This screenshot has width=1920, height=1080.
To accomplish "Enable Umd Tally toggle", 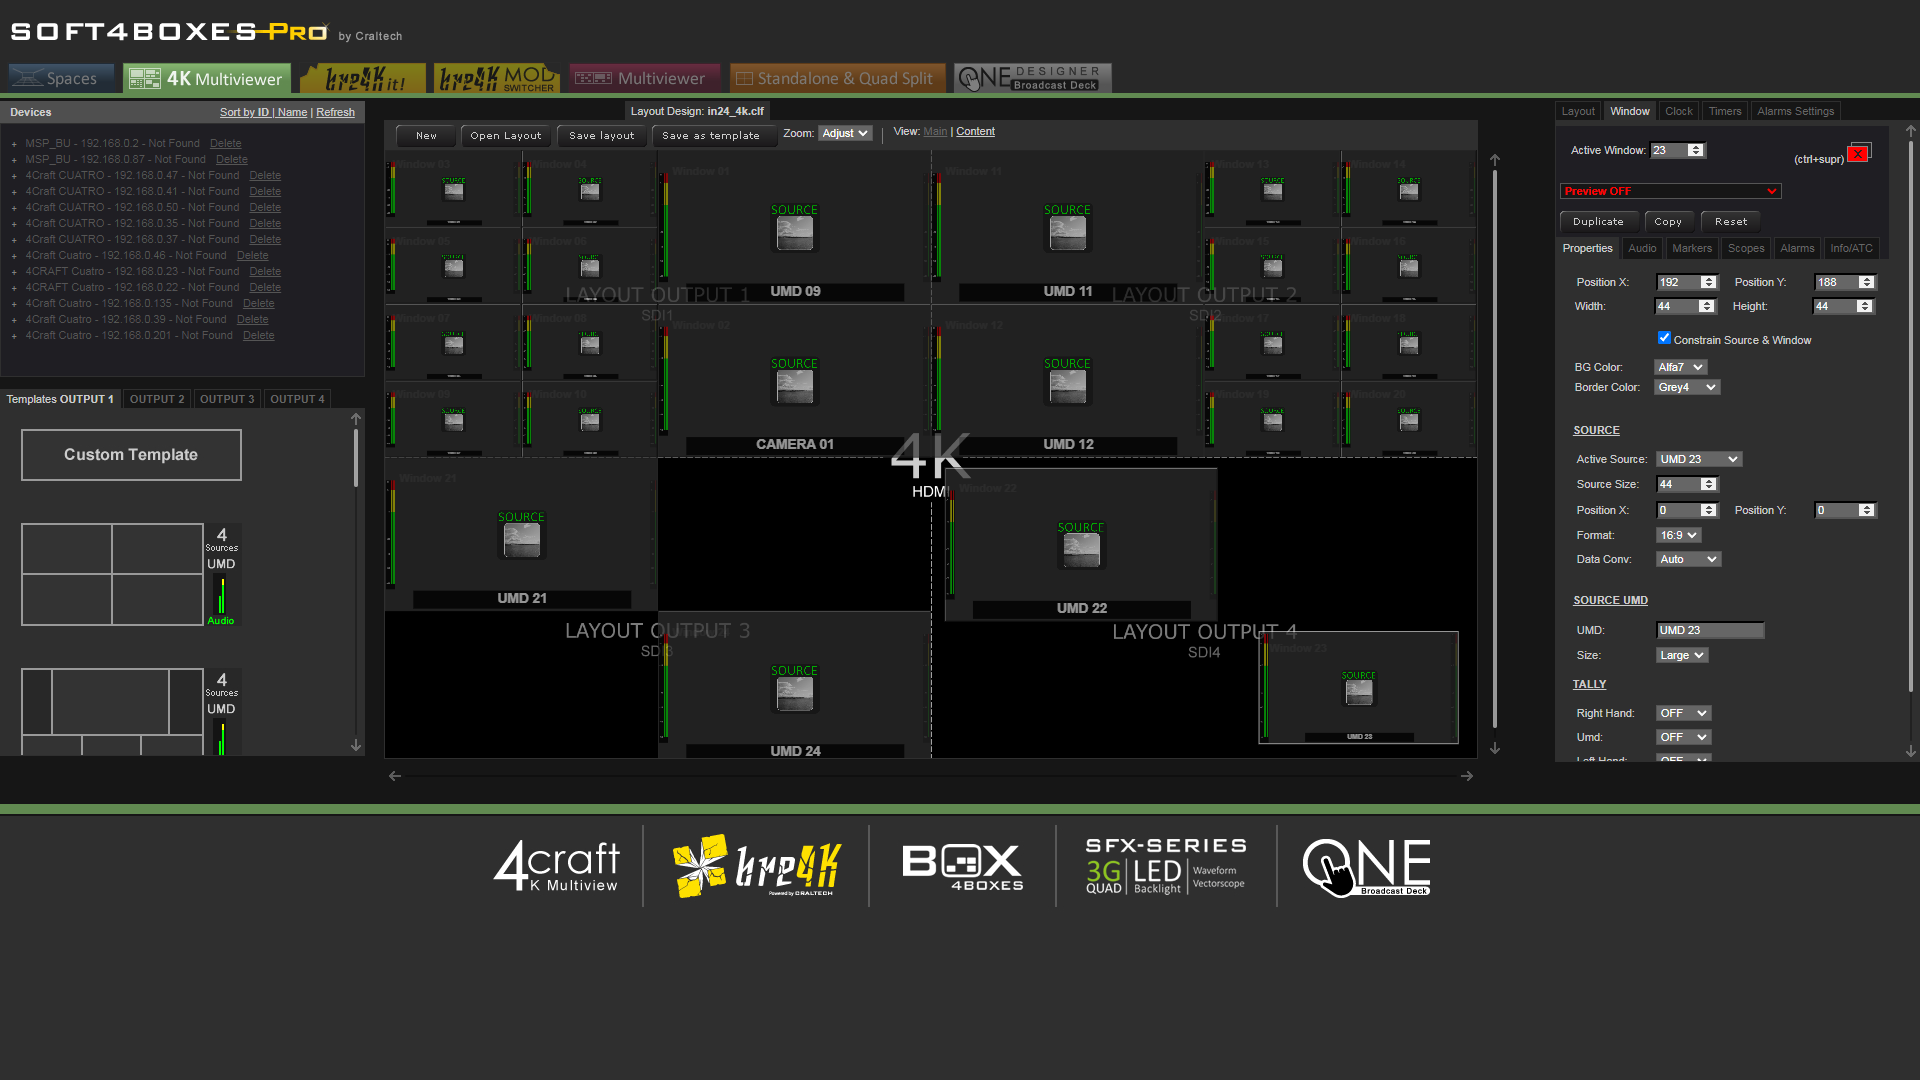I will click(1684, 737).
